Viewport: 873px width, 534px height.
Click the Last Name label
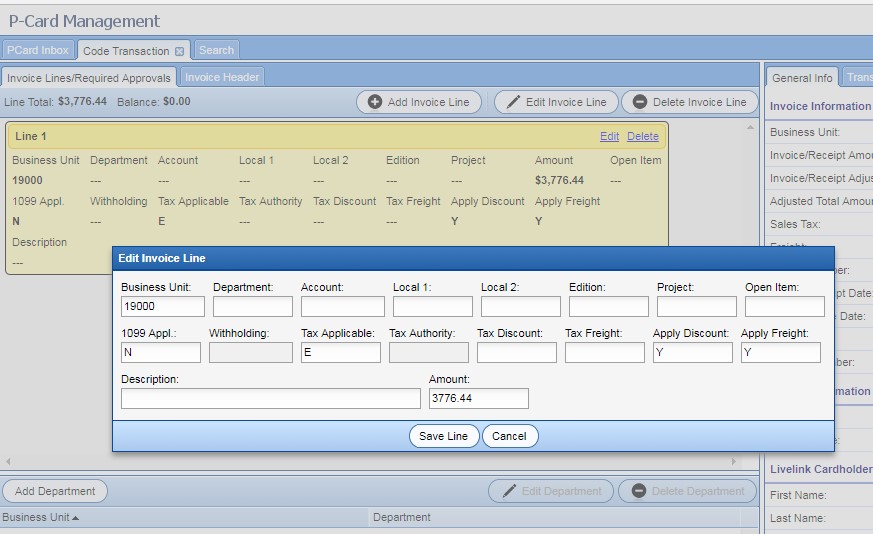(x=797, y=518)
